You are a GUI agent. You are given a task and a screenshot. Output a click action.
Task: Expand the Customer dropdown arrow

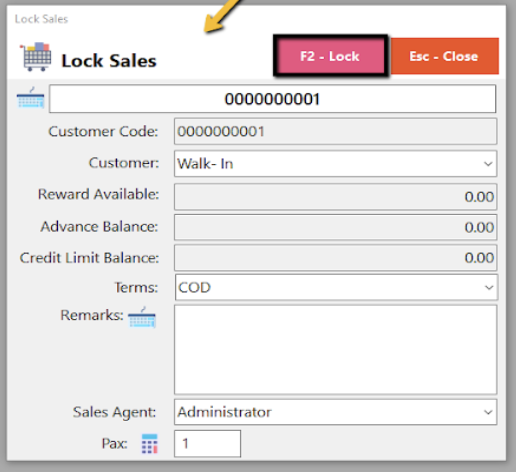(x=488, y=164)
